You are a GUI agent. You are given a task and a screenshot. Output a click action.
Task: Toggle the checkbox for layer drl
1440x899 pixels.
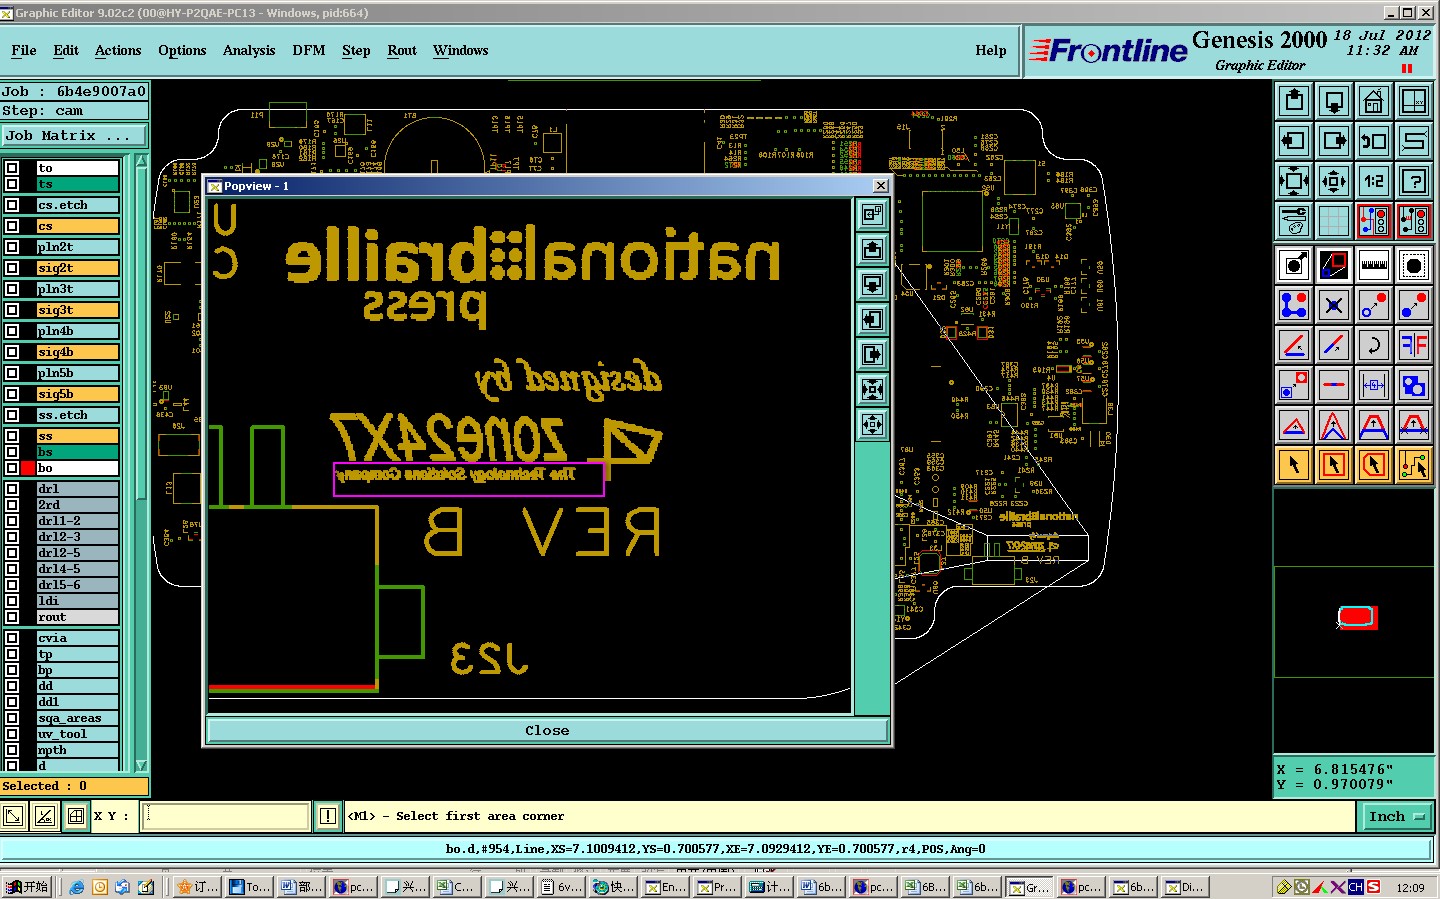point(12,489)
